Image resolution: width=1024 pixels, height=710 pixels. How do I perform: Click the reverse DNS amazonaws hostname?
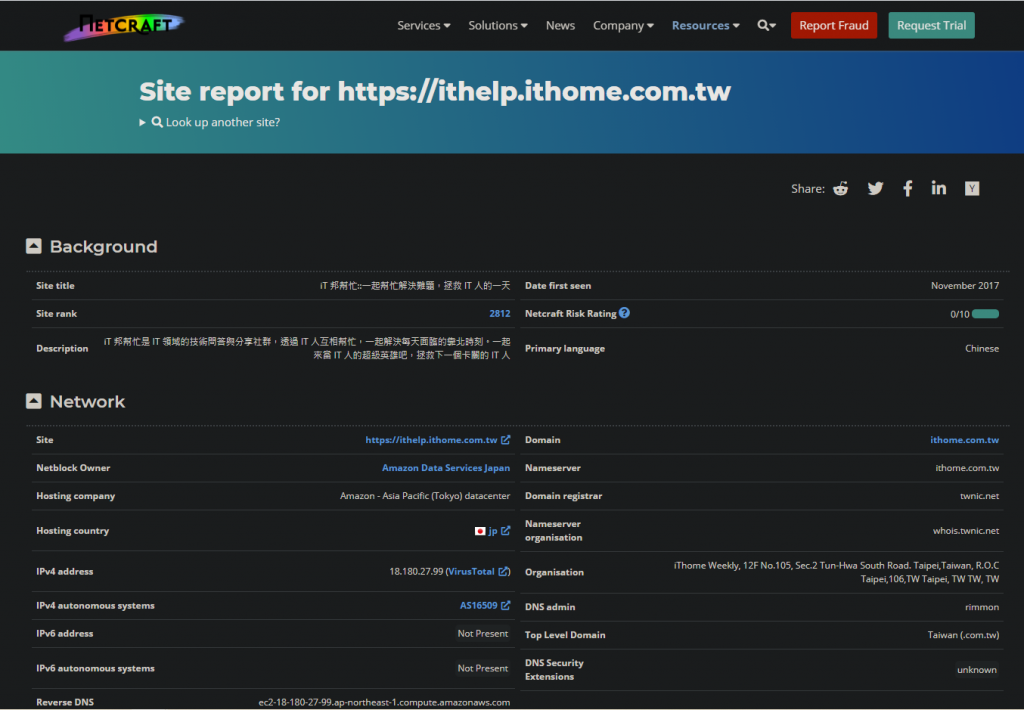[x=384, y=702]
